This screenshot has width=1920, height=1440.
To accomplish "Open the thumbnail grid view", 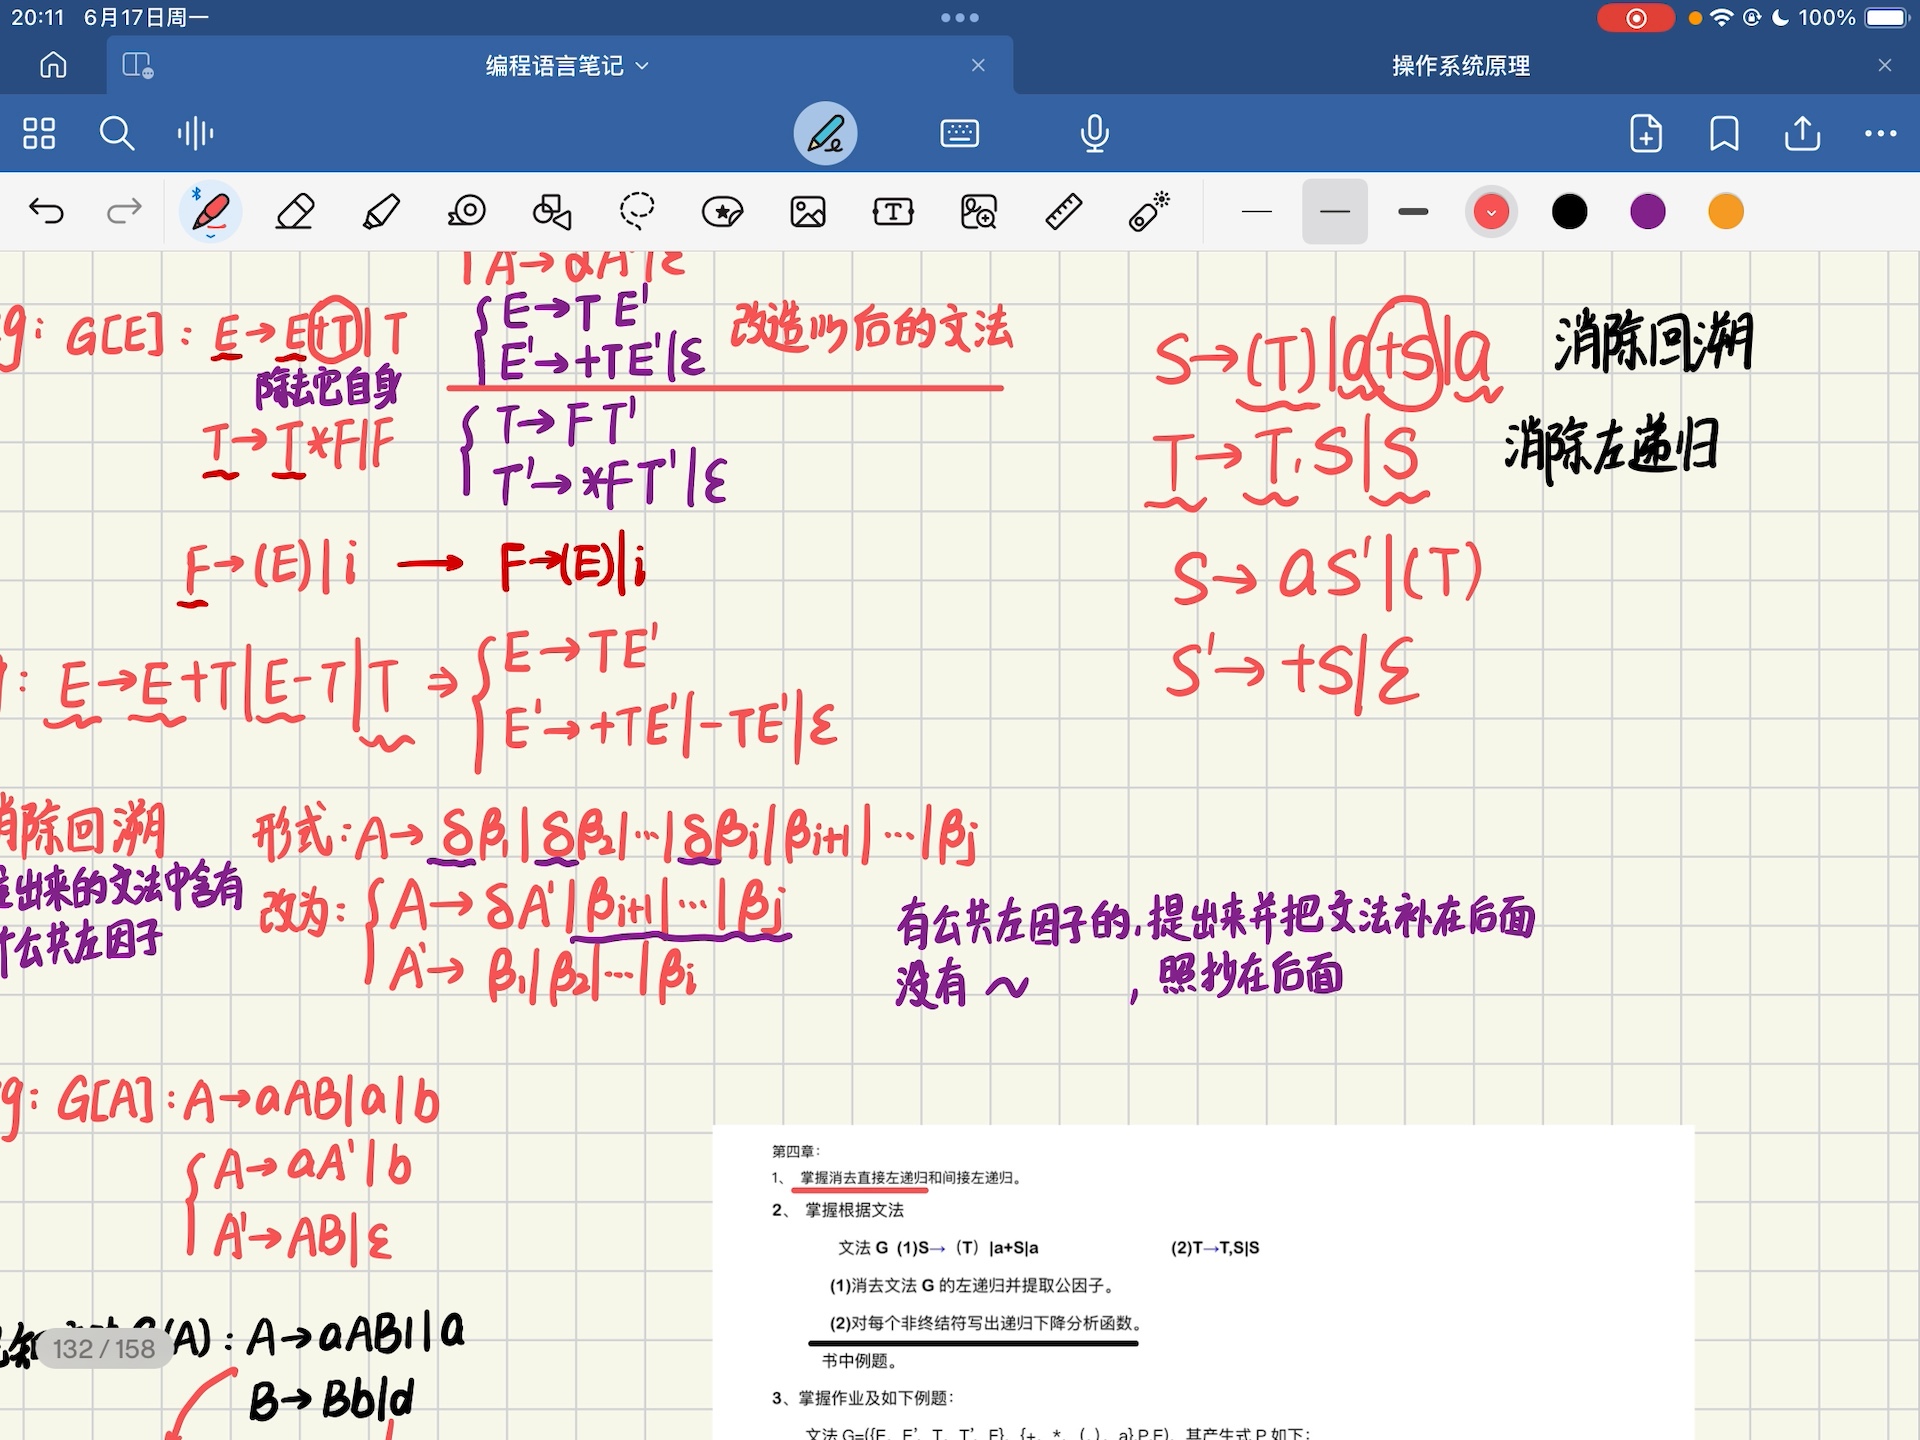I will click(39, 132).
